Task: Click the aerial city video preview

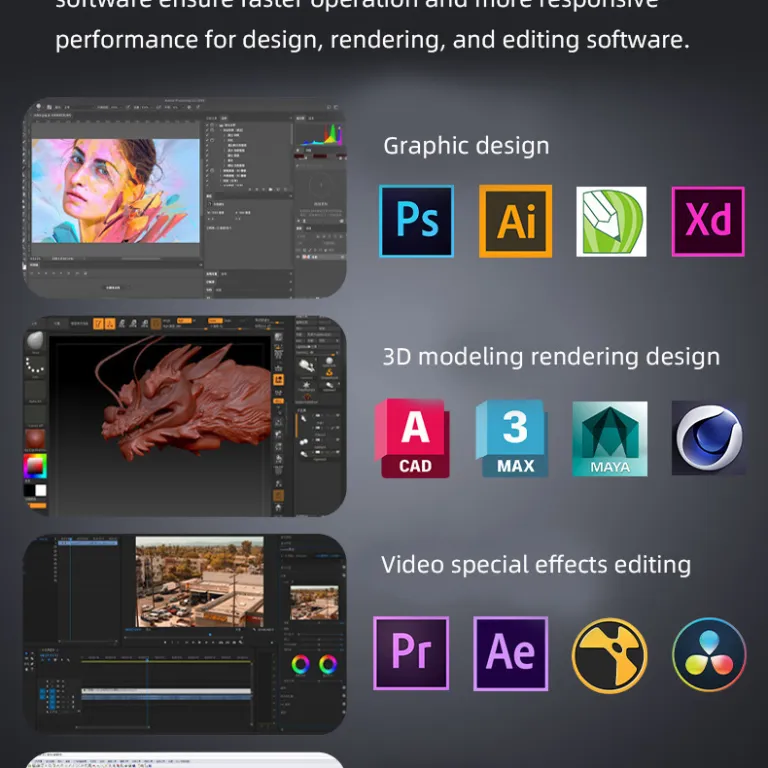Action: 199,581
